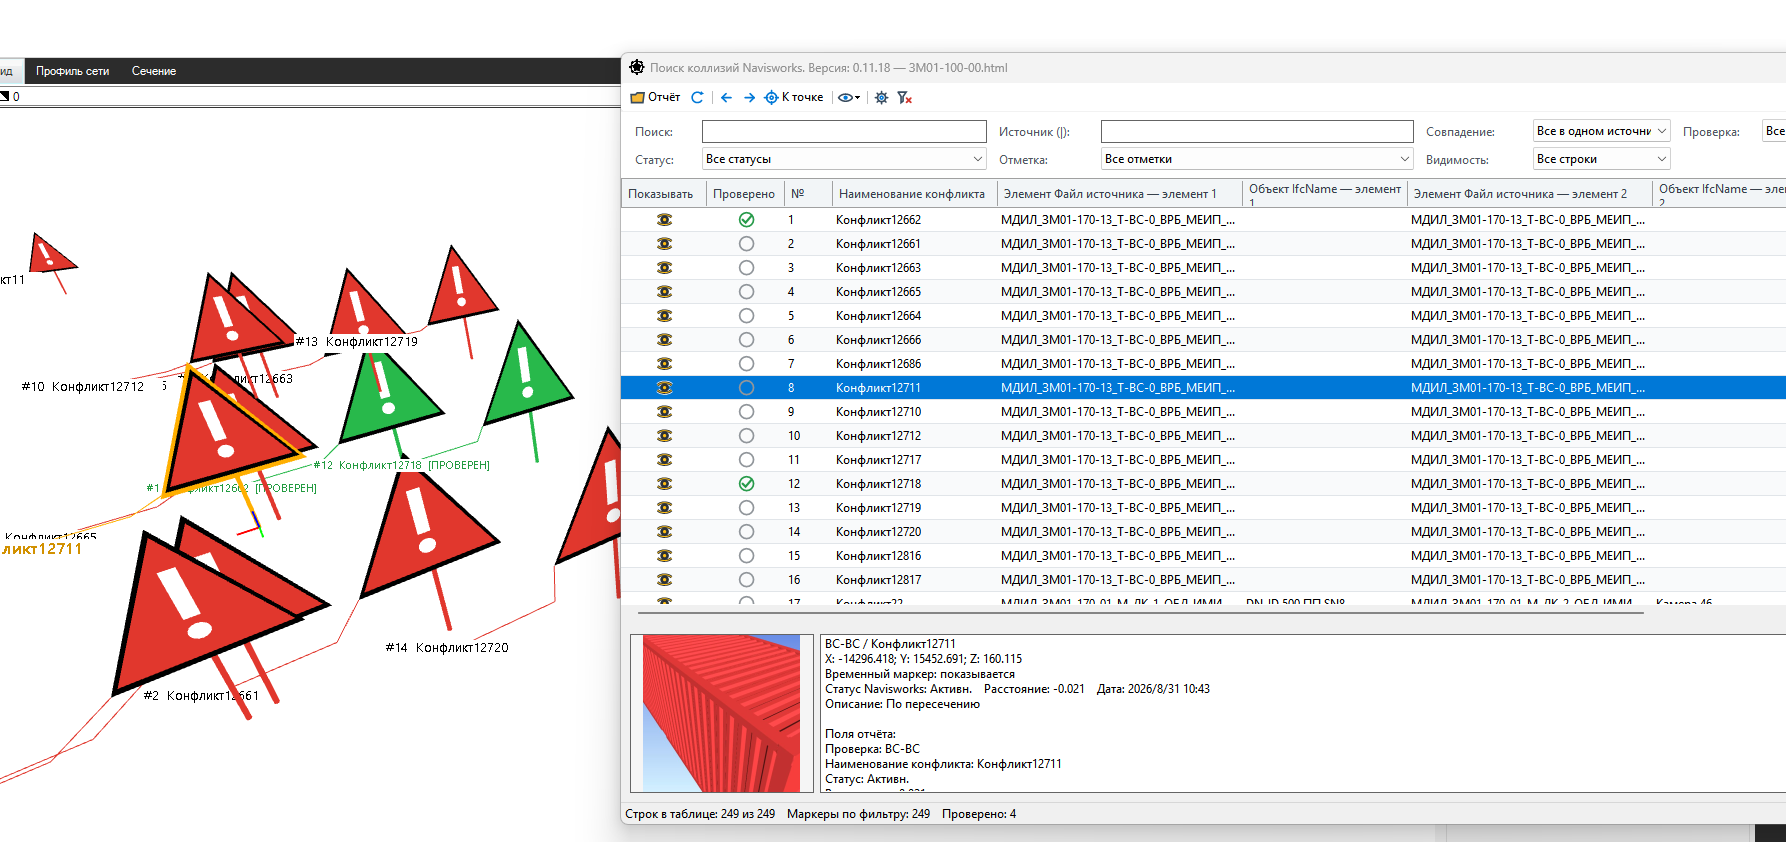This screenshot has width=1786, height=842.
Task: Expand the Отметка dropdown 'Все отметки'
Action: (1257, 159)
